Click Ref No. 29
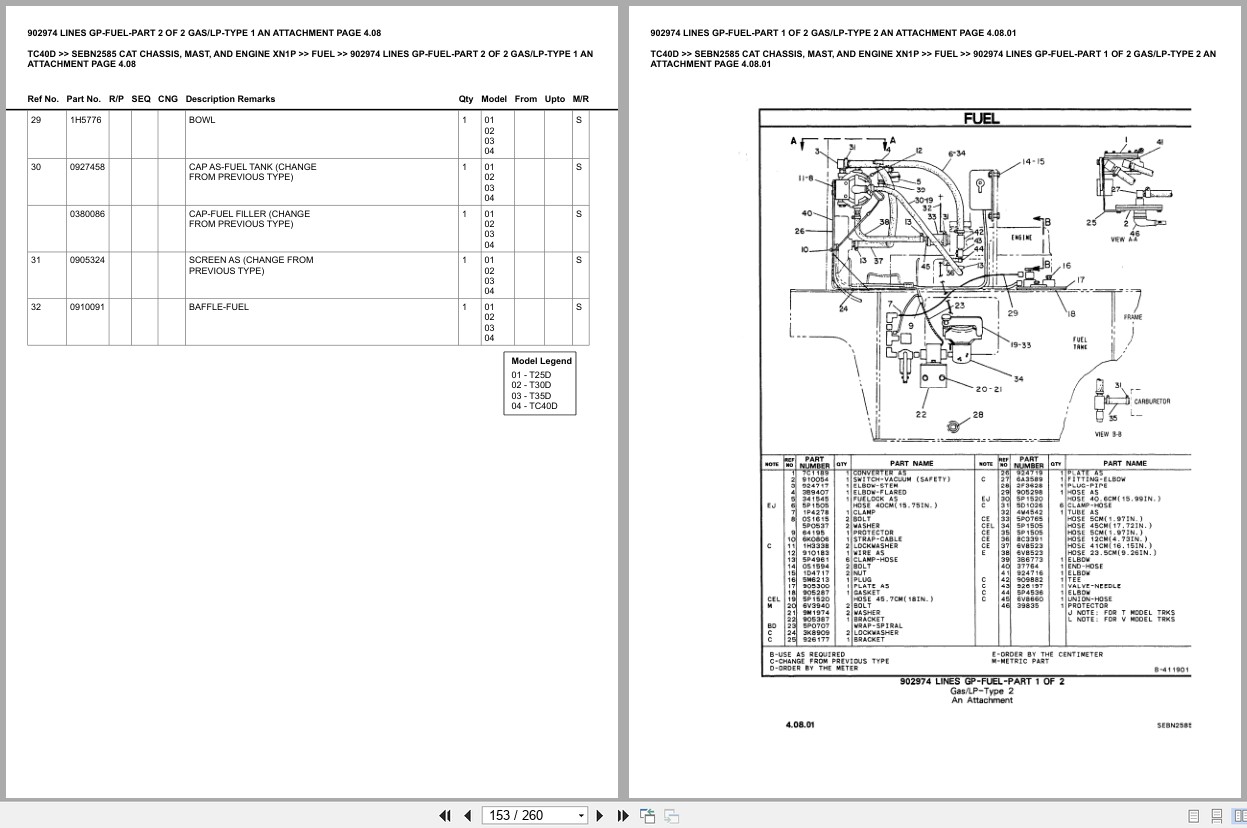1247x828 pixels. (x=36, y=120)
